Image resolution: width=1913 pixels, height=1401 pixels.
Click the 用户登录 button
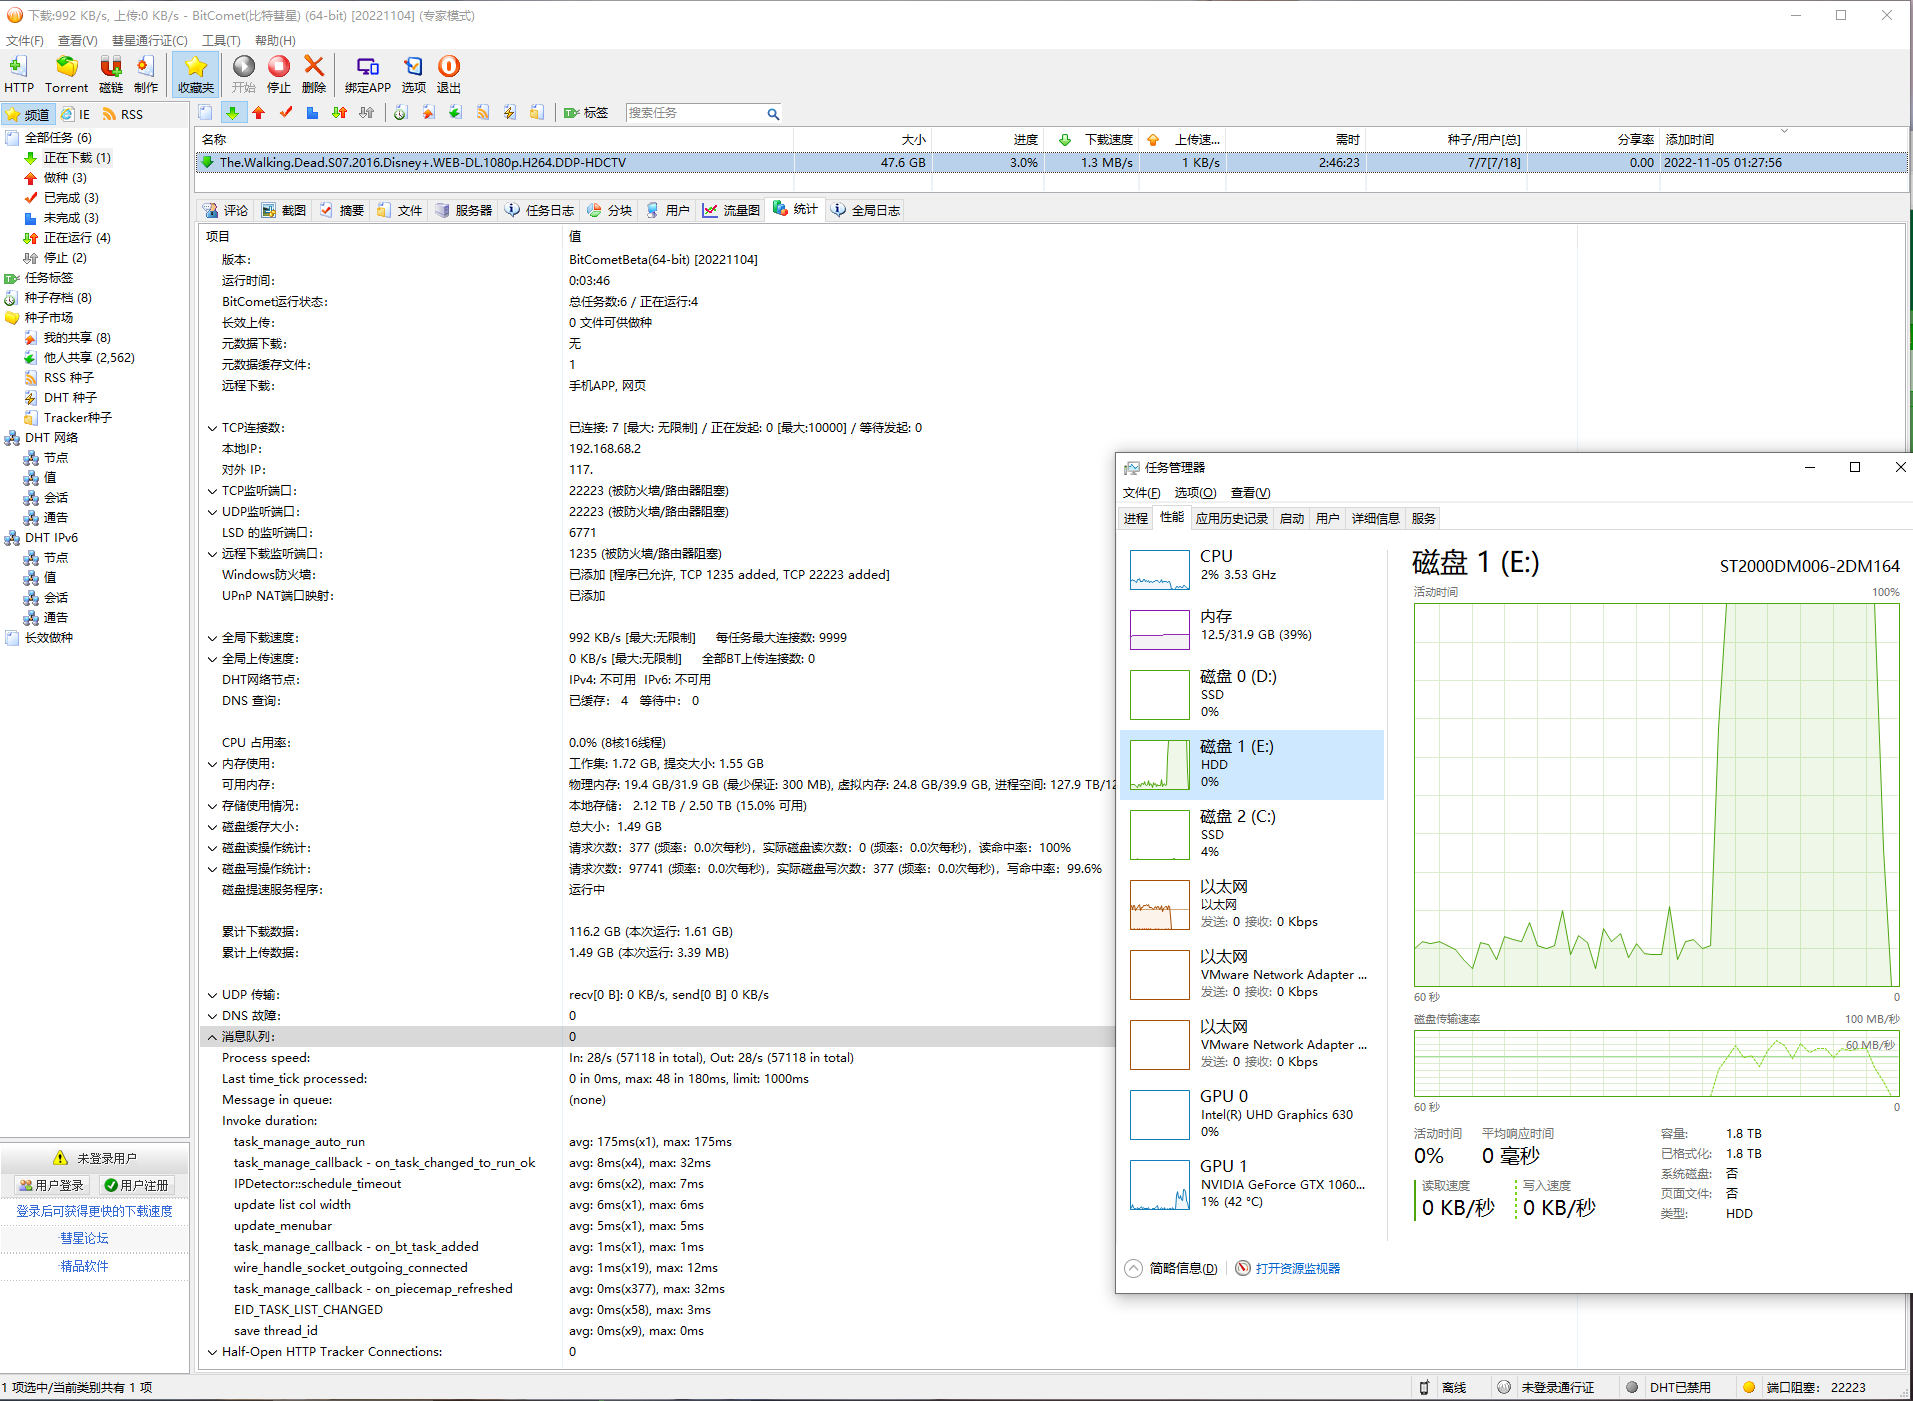51,1185
